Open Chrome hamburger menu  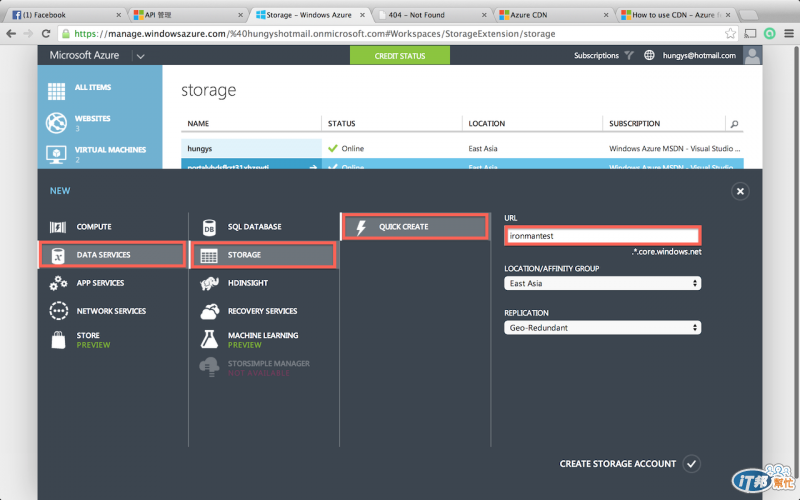789,34
